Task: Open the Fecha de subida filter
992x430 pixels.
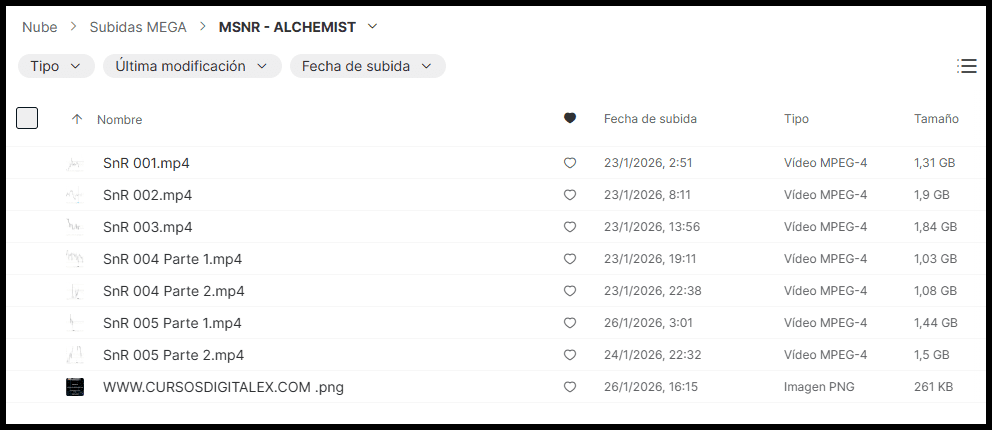Action: coord(367,66)
